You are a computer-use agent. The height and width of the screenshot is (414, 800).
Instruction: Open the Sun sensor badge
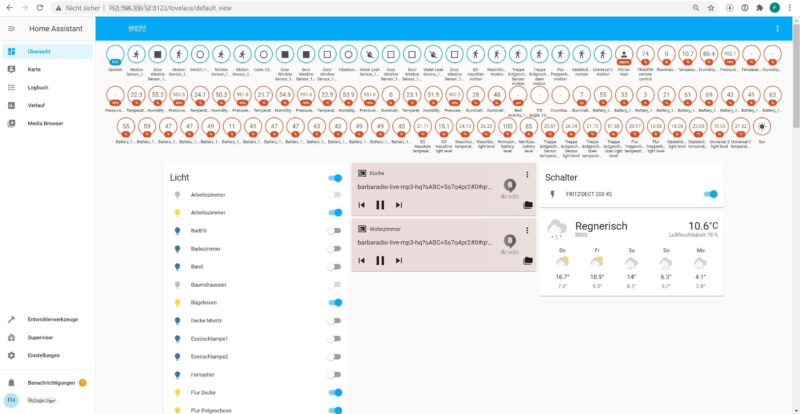click(762, 126)
